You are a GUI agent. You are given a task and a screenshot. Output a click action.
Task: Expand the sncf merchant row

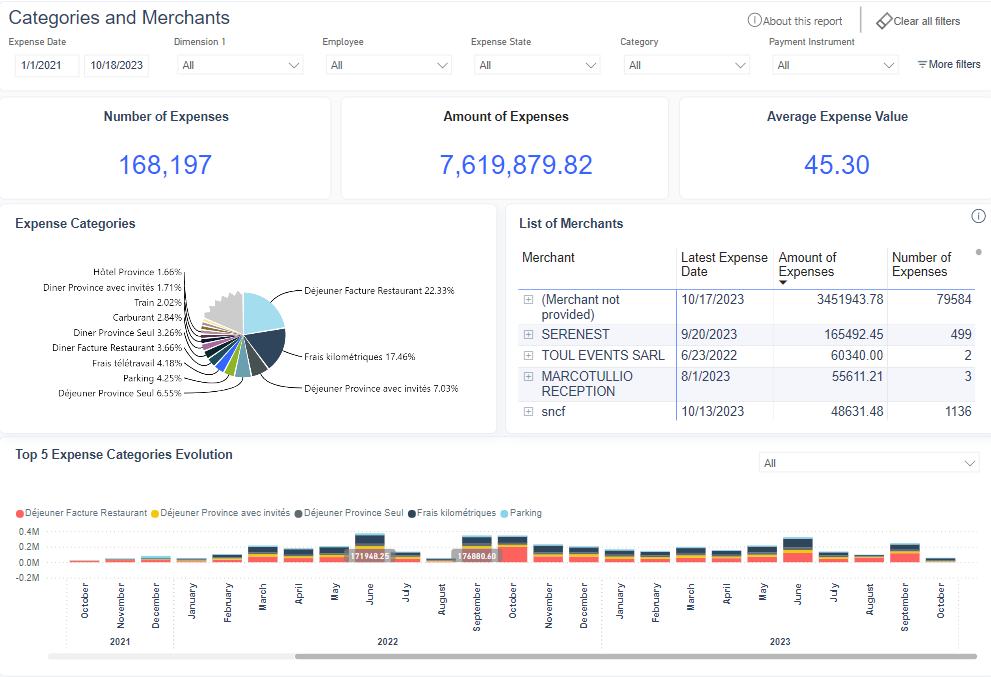(528, 411)
